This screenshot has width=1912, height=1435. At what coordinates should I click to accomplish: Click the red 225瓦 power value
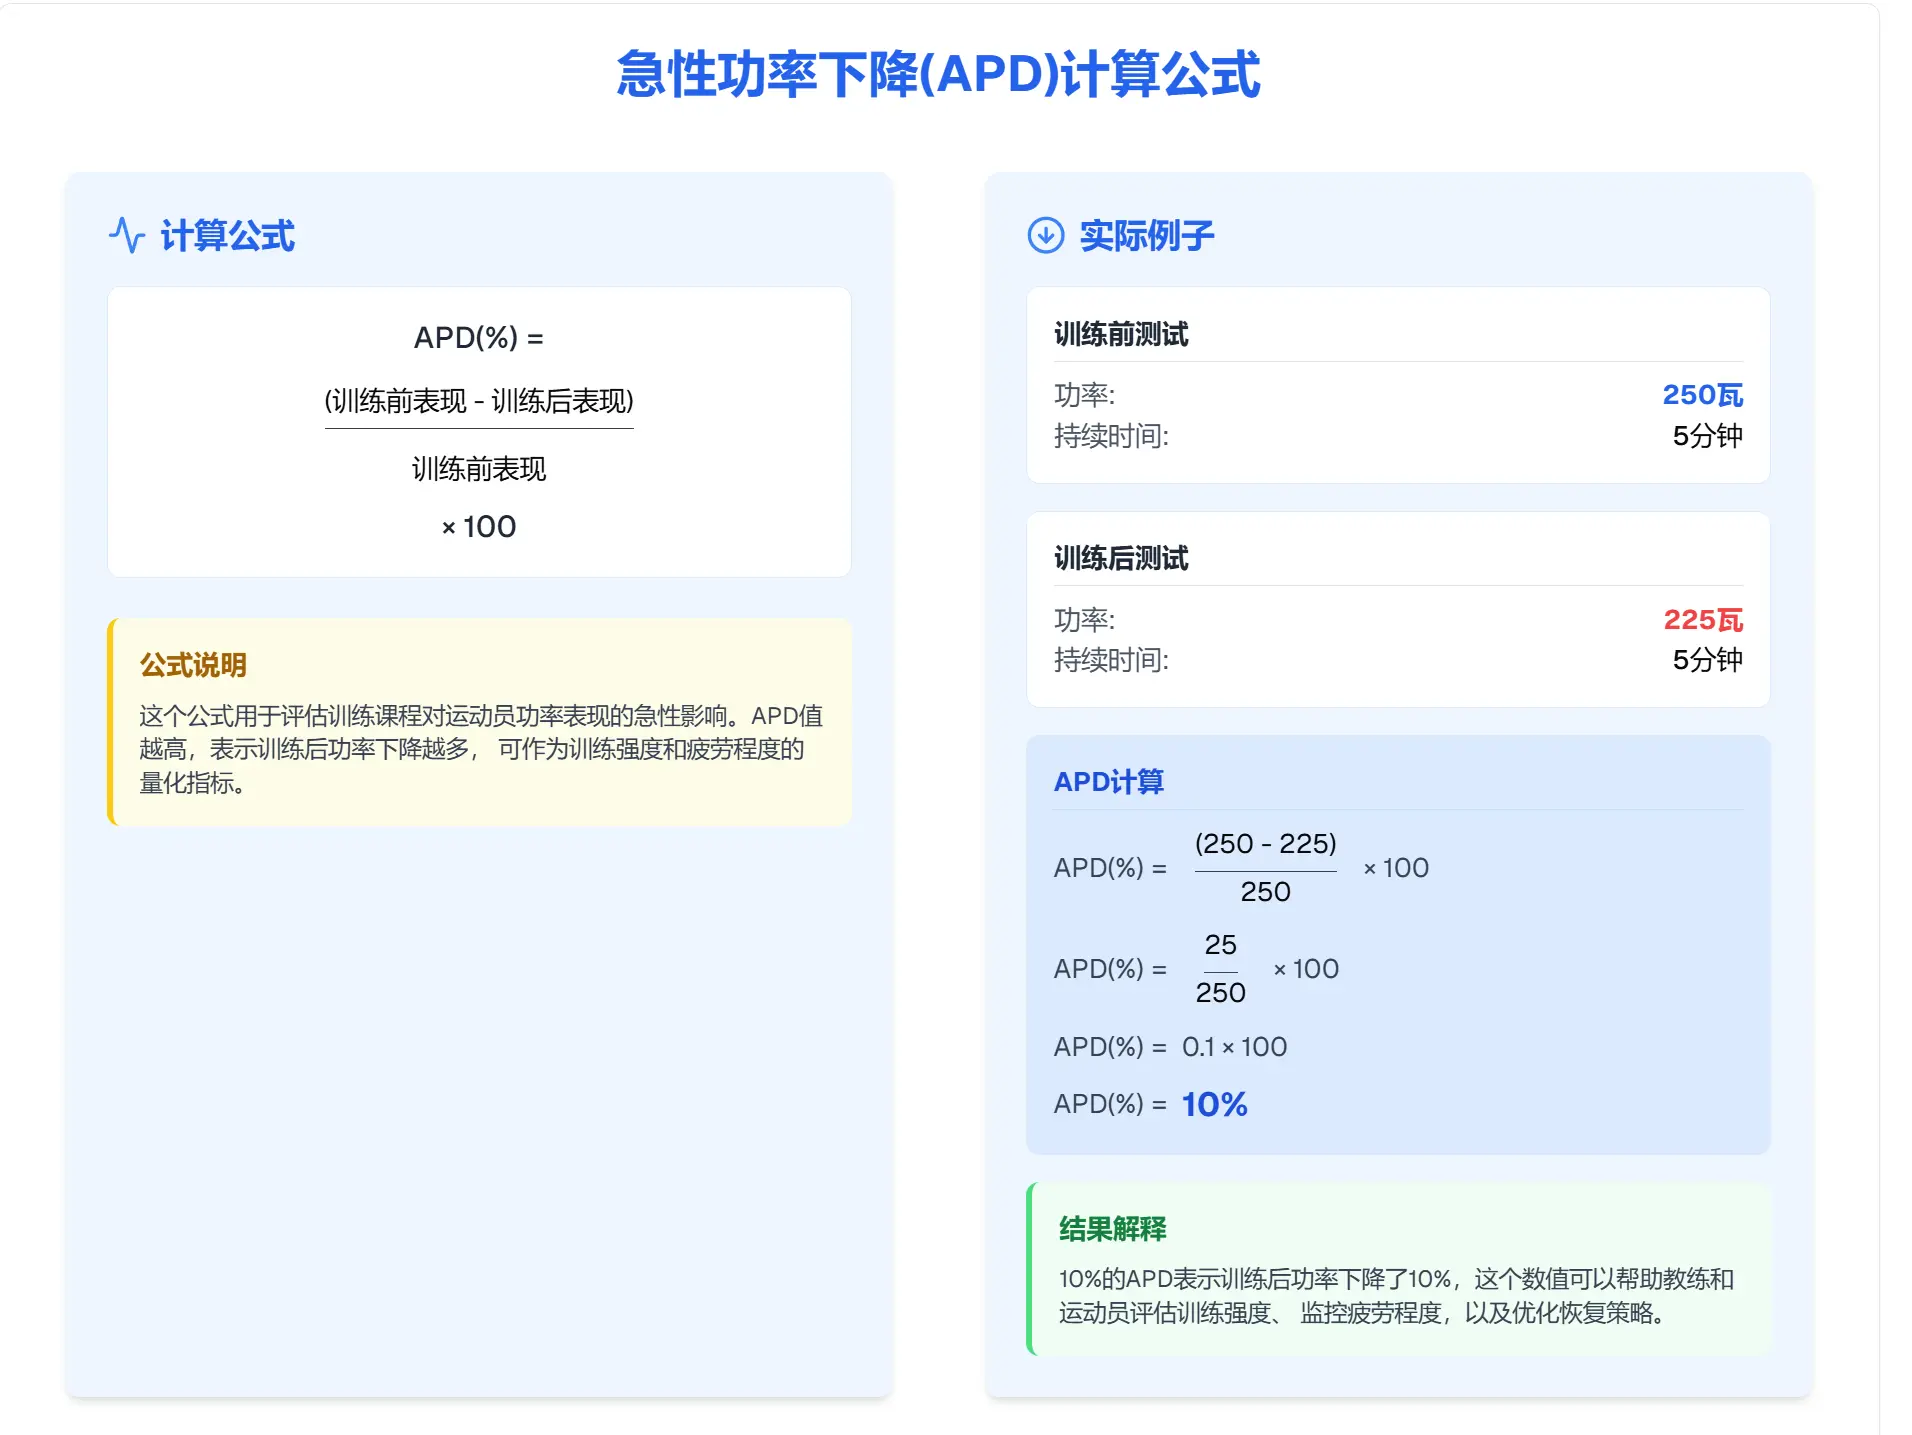[1703, 620]
